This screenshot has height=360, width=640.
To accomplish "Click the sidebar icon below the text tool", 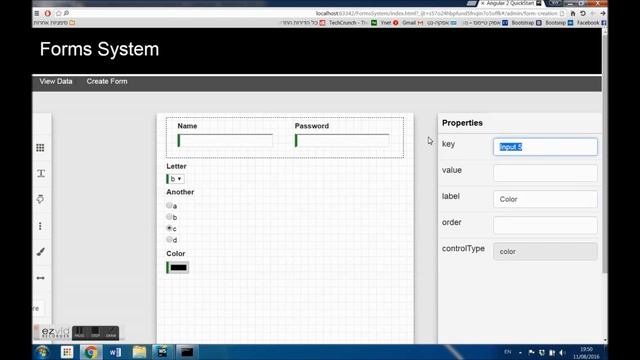I will click(x=40, y=199).
